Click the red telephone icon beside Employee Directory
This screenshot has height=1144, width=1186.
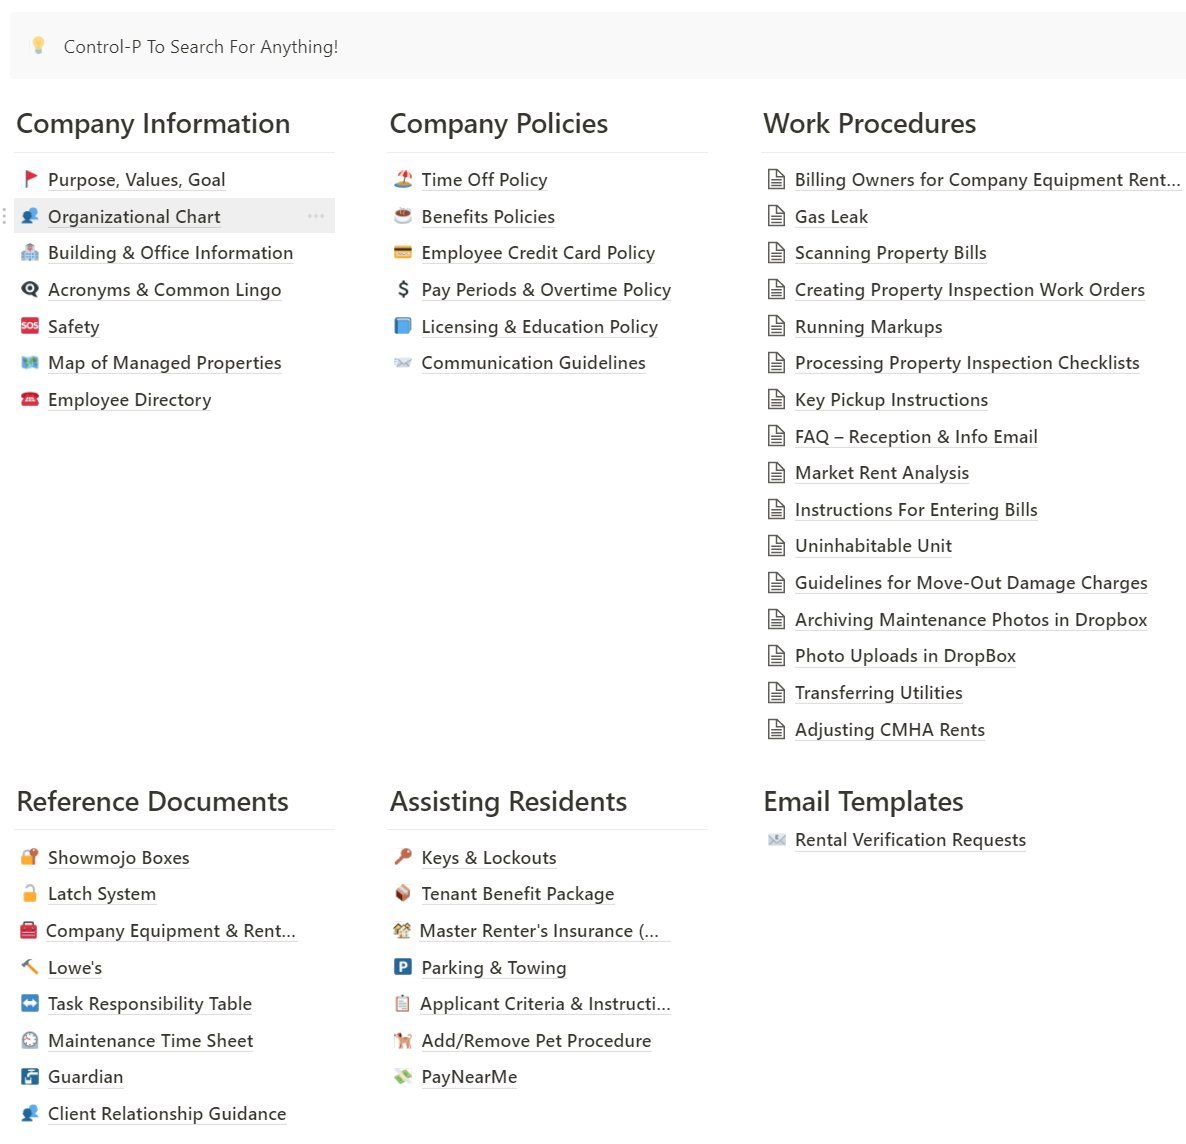point(30,399)
